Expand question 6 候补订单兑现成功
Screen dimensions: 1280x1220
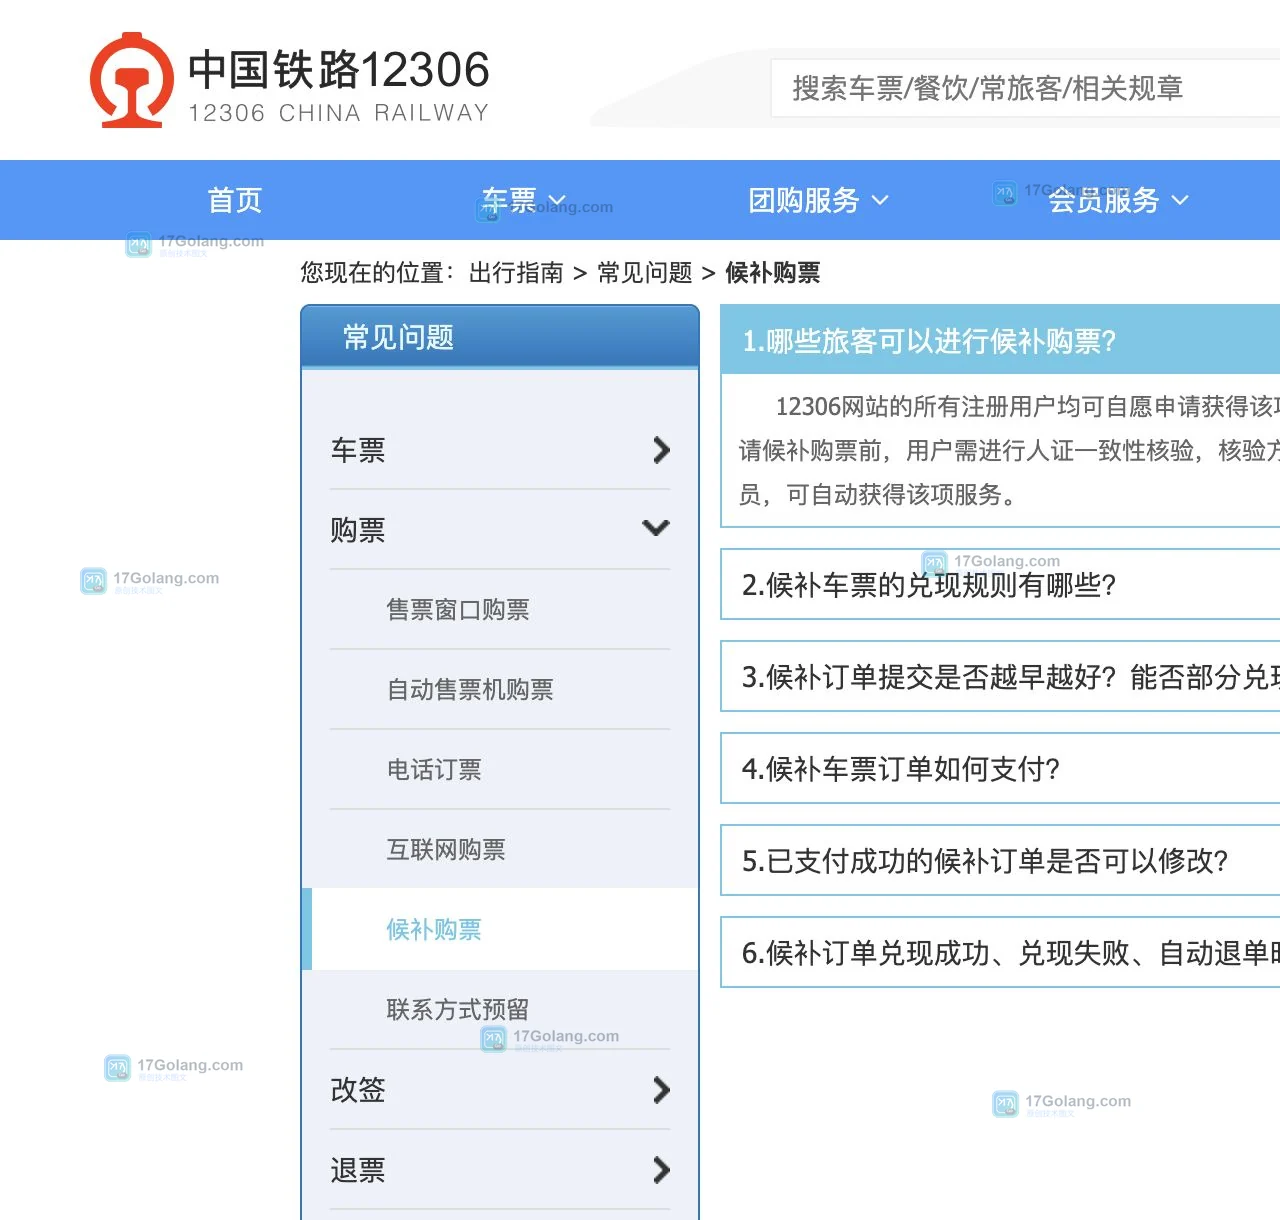pos(1000,952)
